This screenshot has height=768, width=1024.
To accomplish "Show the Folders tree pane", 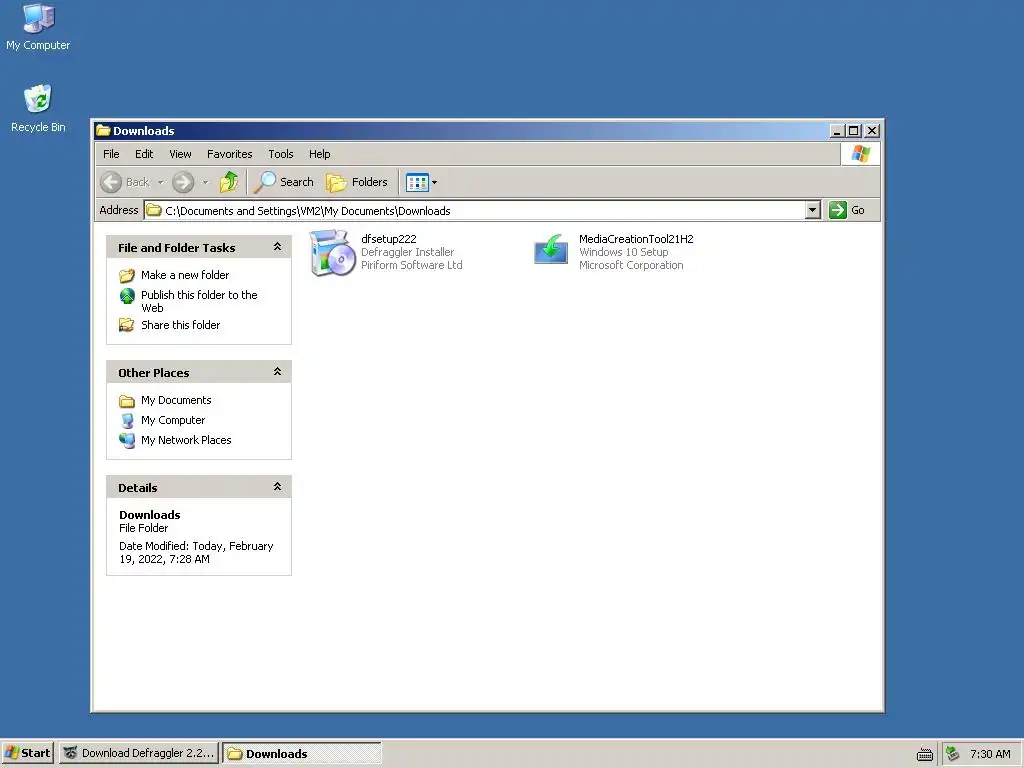I will [x=357, y=182].
